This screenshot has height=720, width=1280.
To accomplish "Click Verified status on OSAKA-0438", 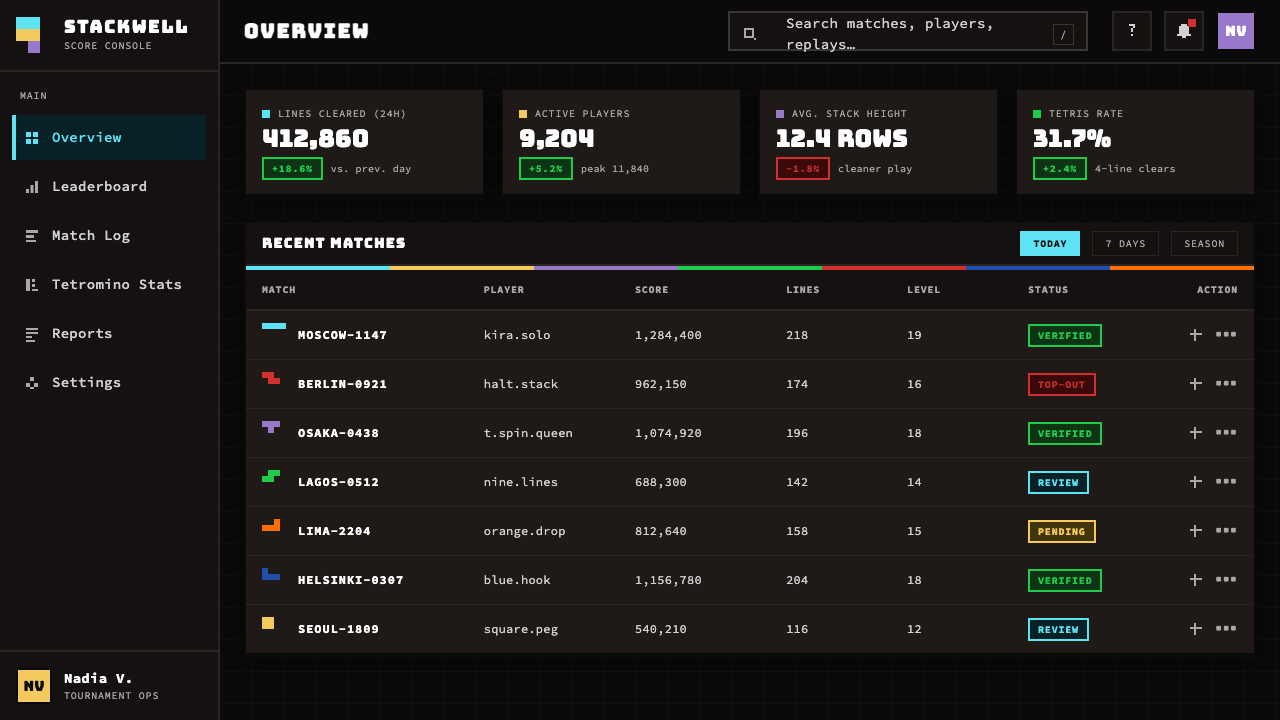I will 1065,433.
